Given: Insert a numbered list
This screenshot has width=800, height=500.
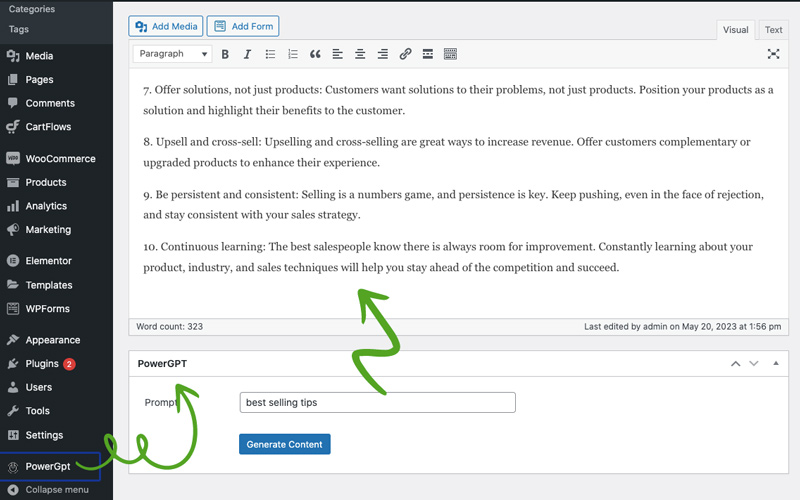Looking at the screenshot, I should click(293, 54).
